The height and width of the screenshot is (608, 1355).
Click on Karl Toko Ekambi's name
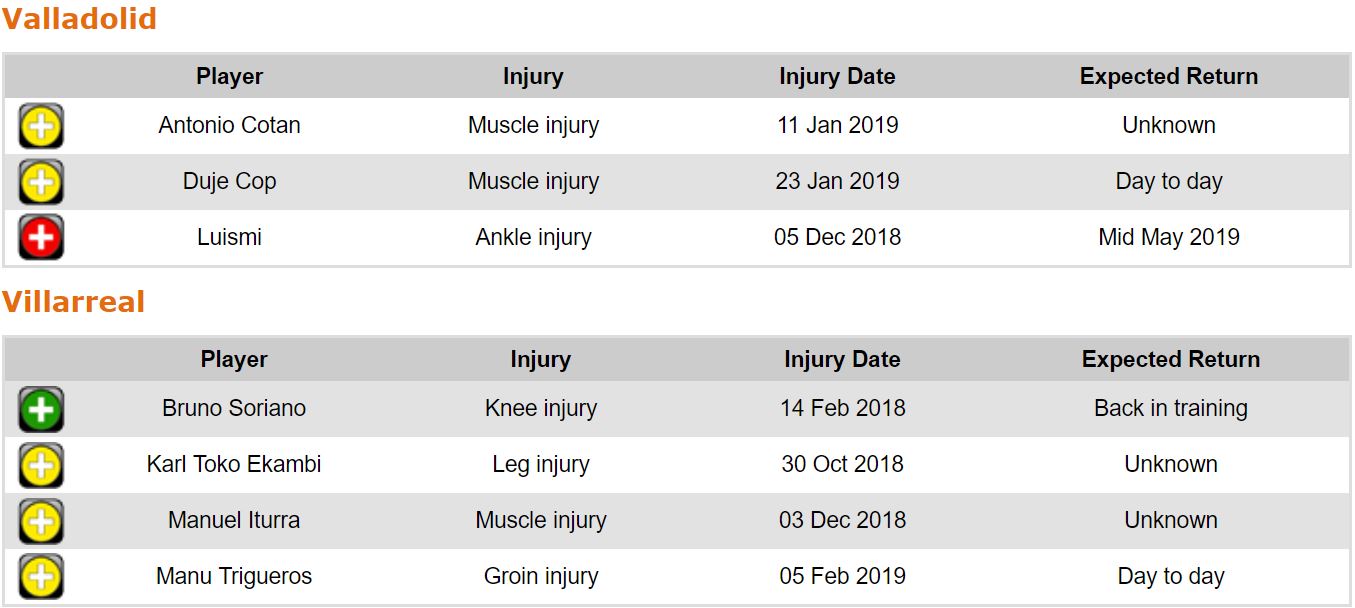234,465
